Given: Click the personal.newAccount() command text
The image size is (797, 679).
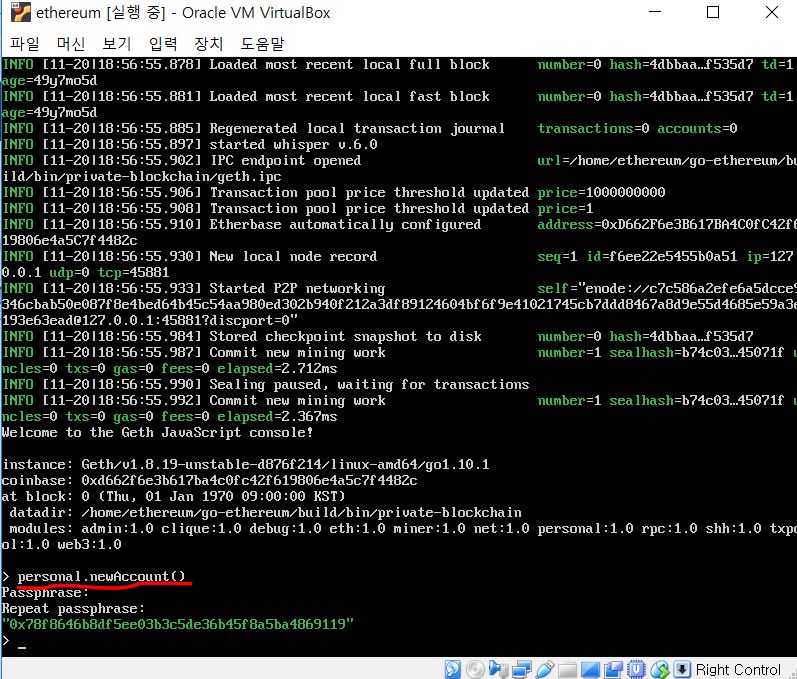Looking at the screenshot, I should pyautogui.click(x=102, y=576).
